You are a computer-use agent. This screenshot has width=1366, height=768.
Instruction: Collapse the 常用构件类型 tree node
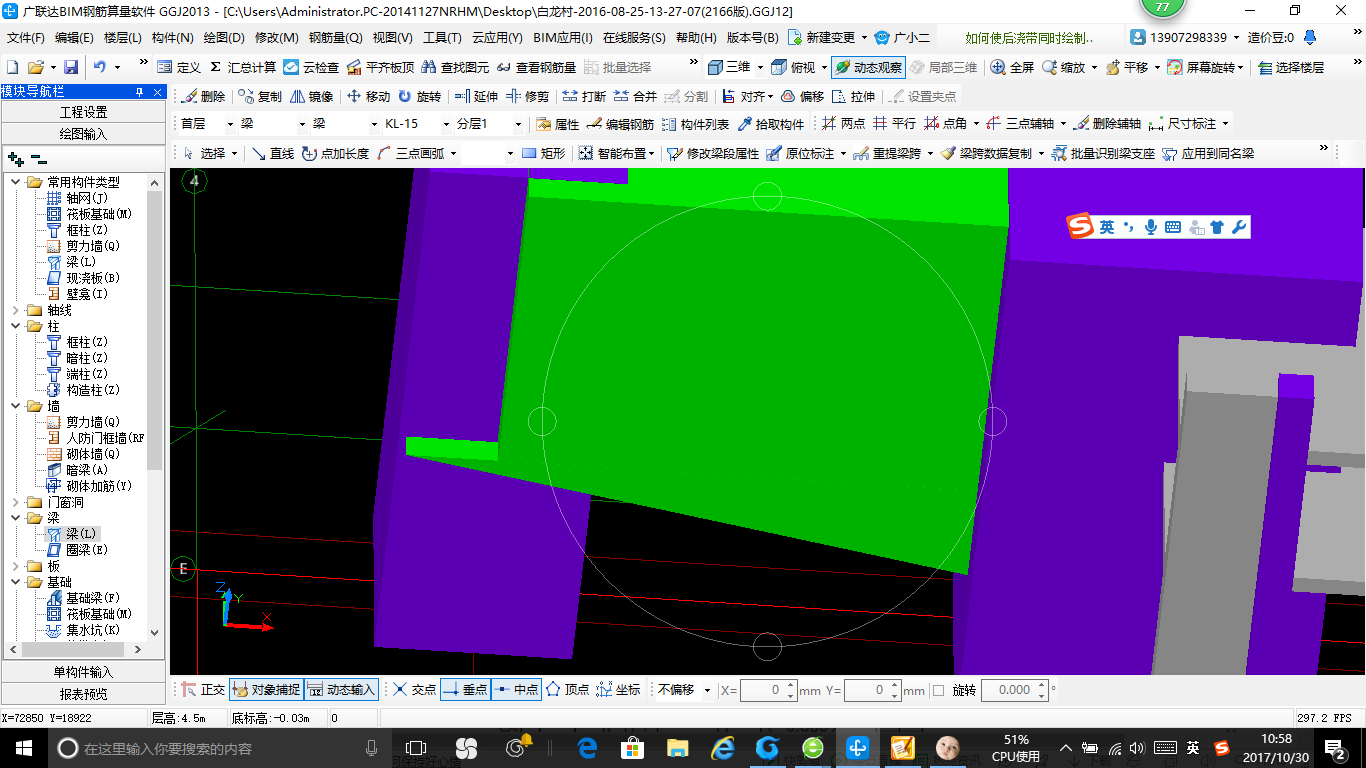(x=15, y=182)
